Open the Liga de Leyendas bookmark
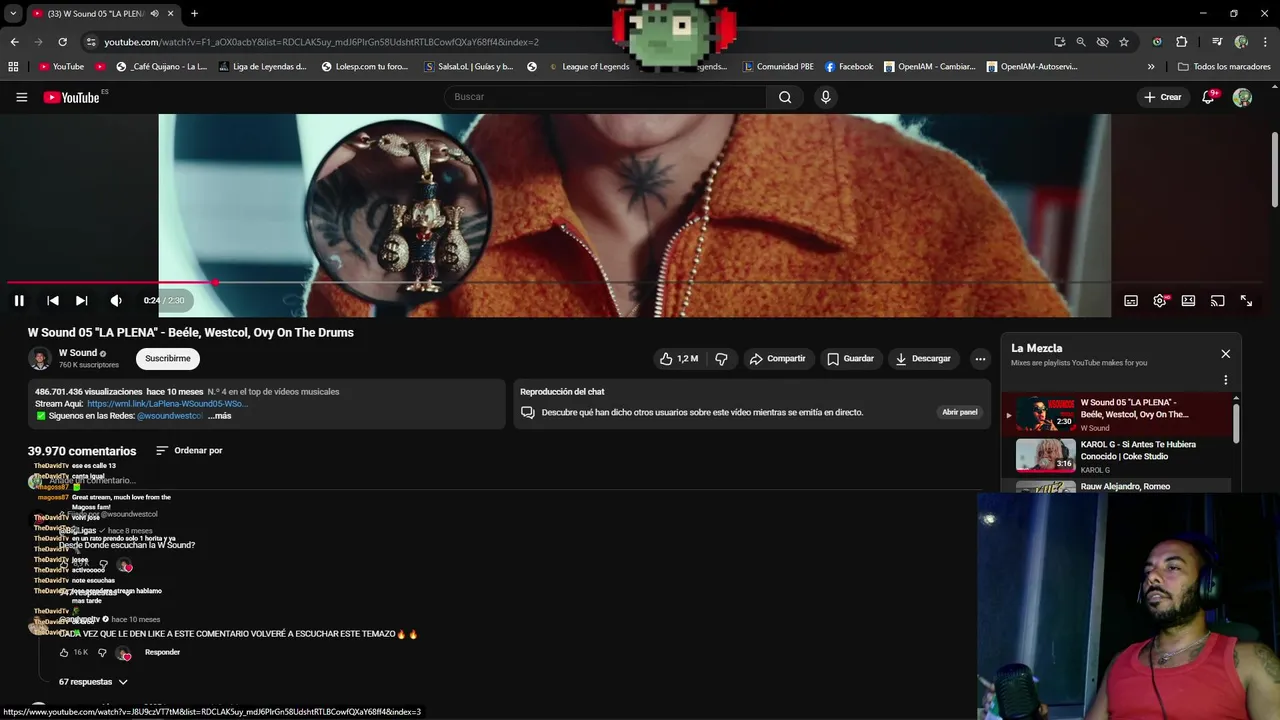The width and height of the screenshot is (1280, 720). click(x=262, y=67)
